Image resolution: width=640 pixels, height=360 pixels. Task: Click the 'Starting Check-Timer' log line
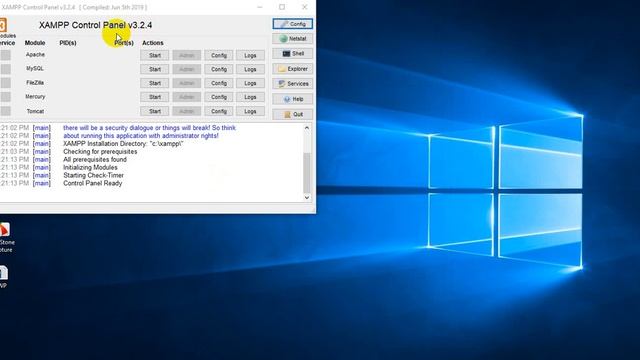click(93, 175)
